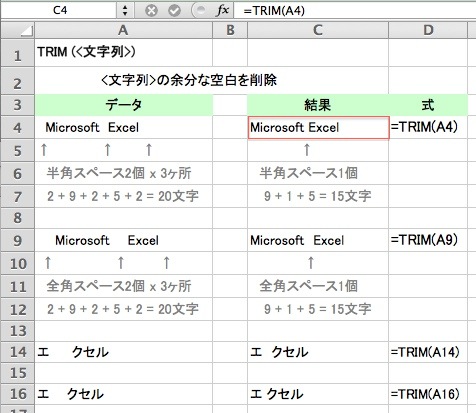
Task: Click the Name Box showing C4
Action: [60, 10]
